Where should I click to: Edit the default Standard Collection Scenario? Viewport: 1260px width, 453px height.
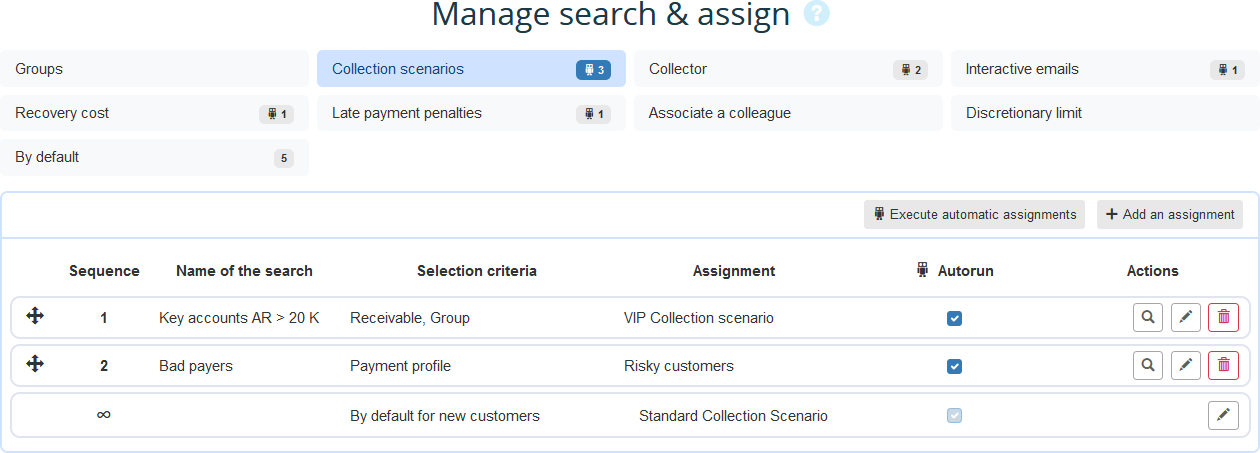1223,415
